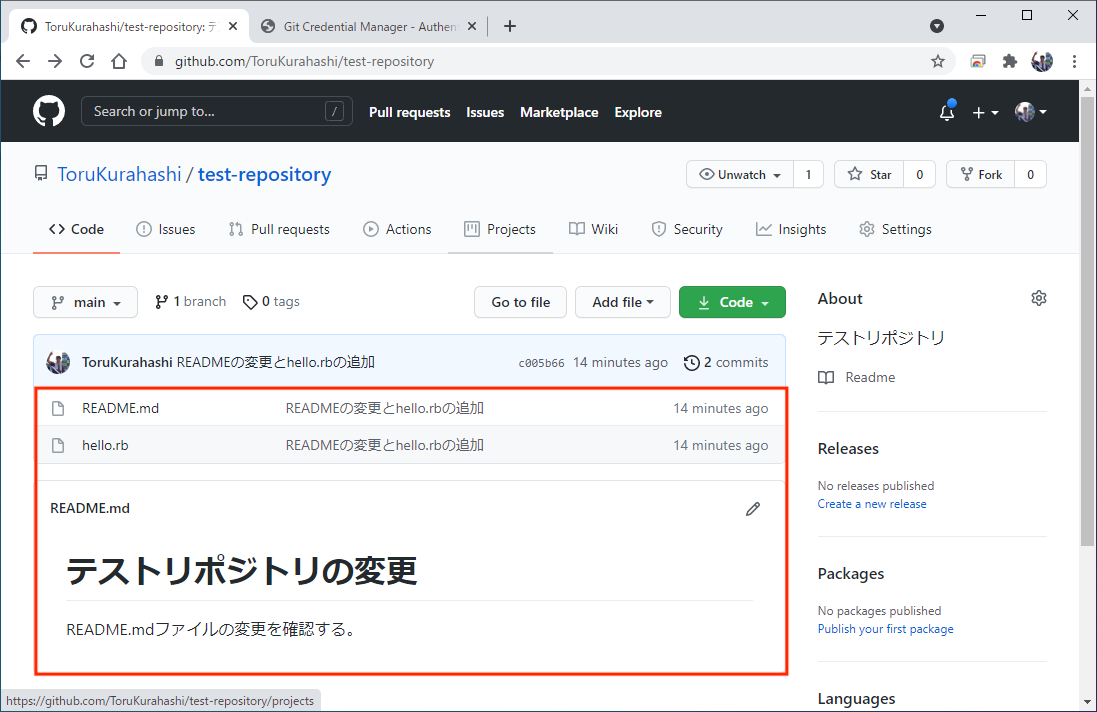Bookmark this page with the star icon
The height and width of the screenshot is (712, 1097).
coord(938,62)
